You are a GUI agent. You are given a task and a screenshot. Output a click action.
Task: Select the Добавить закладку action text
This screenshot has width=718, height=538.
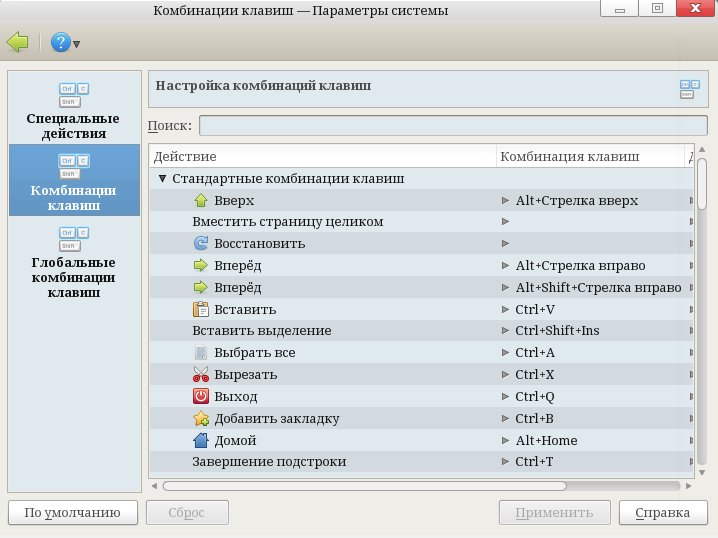coord(277,418)
